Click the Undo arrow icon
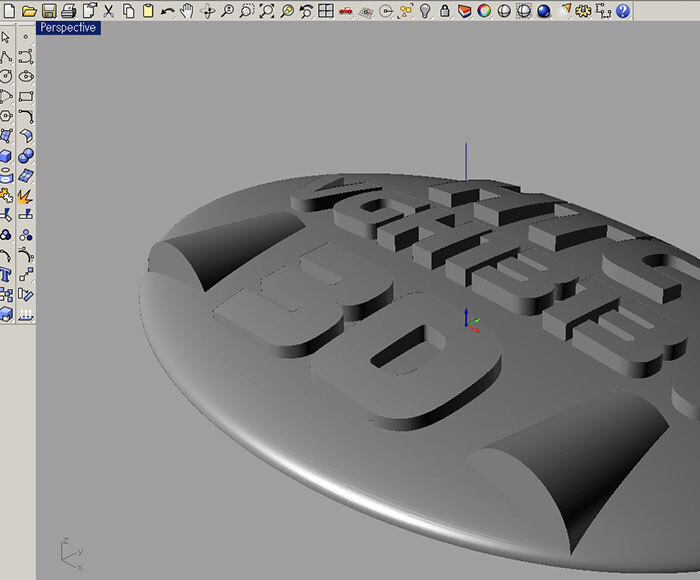 [167, 11]
